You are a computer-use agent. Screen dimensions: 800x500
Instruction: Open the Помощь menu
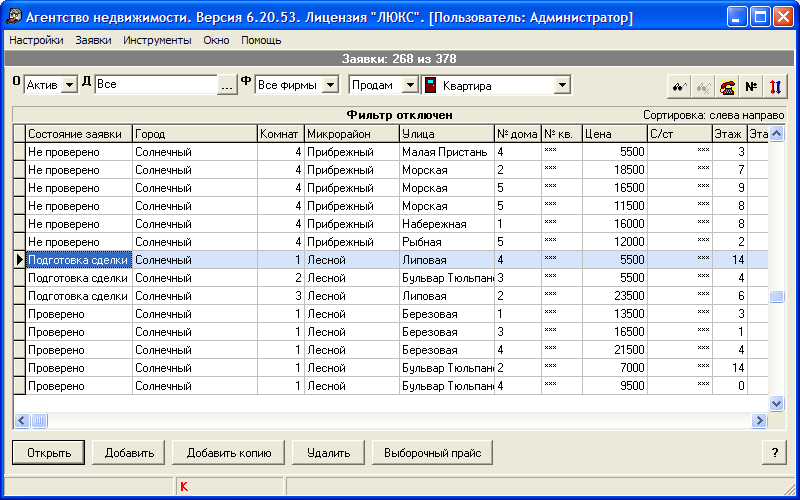[x=261, y=40]
